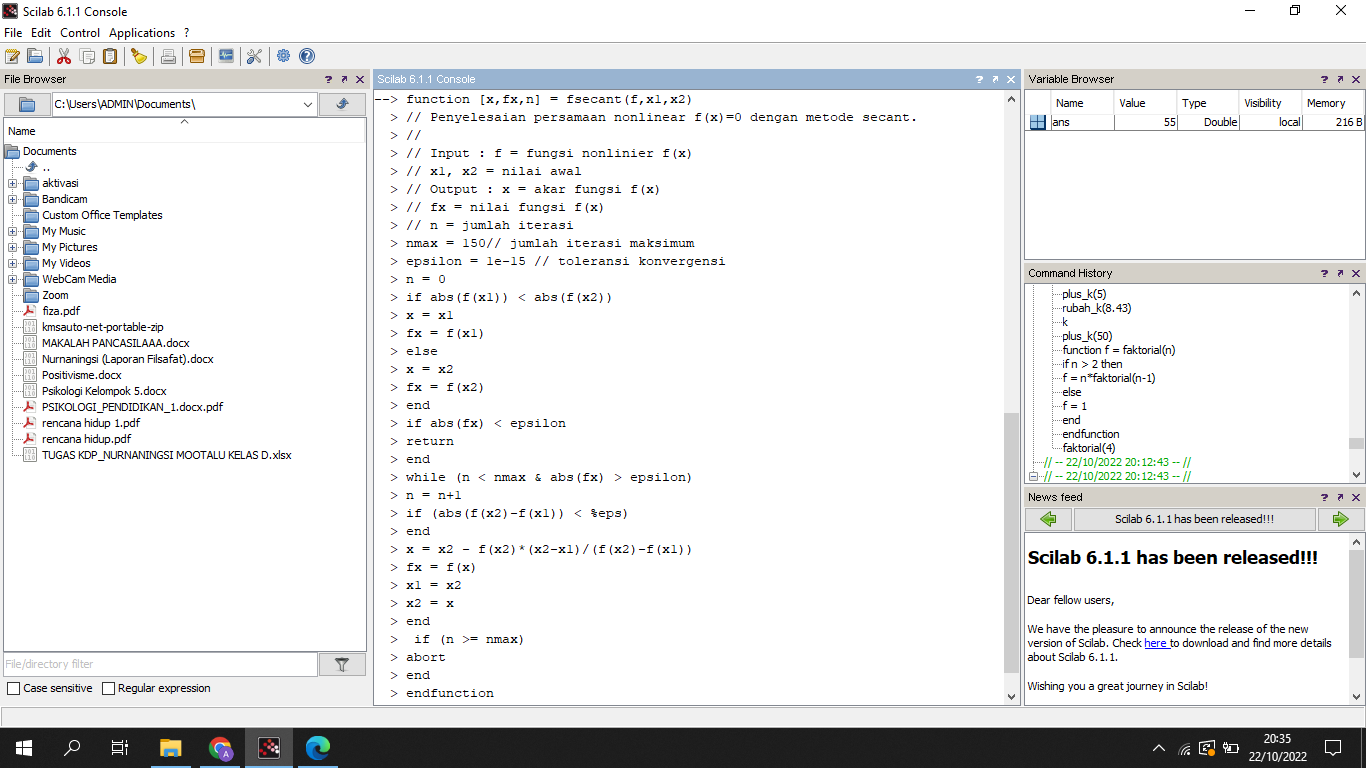The width and height of the screenshot is (1366, 768).
Task: Expand the My Videos folder
Action: tap(13, 263)
